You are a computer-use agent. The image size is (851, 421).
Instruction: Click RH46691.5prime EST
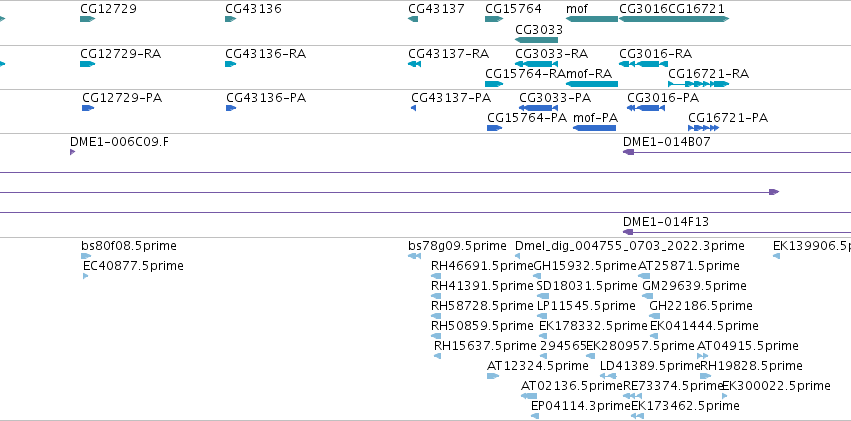click(x=436, y=276)
